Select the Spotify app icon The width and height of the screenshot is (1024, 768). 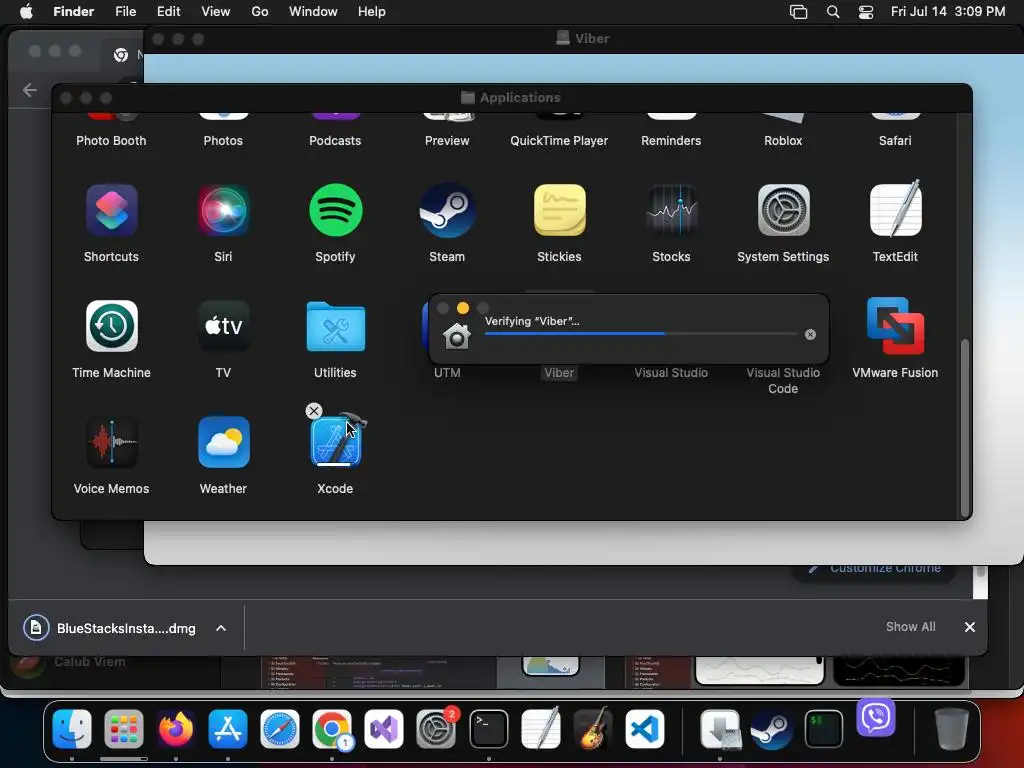(335, 210)
